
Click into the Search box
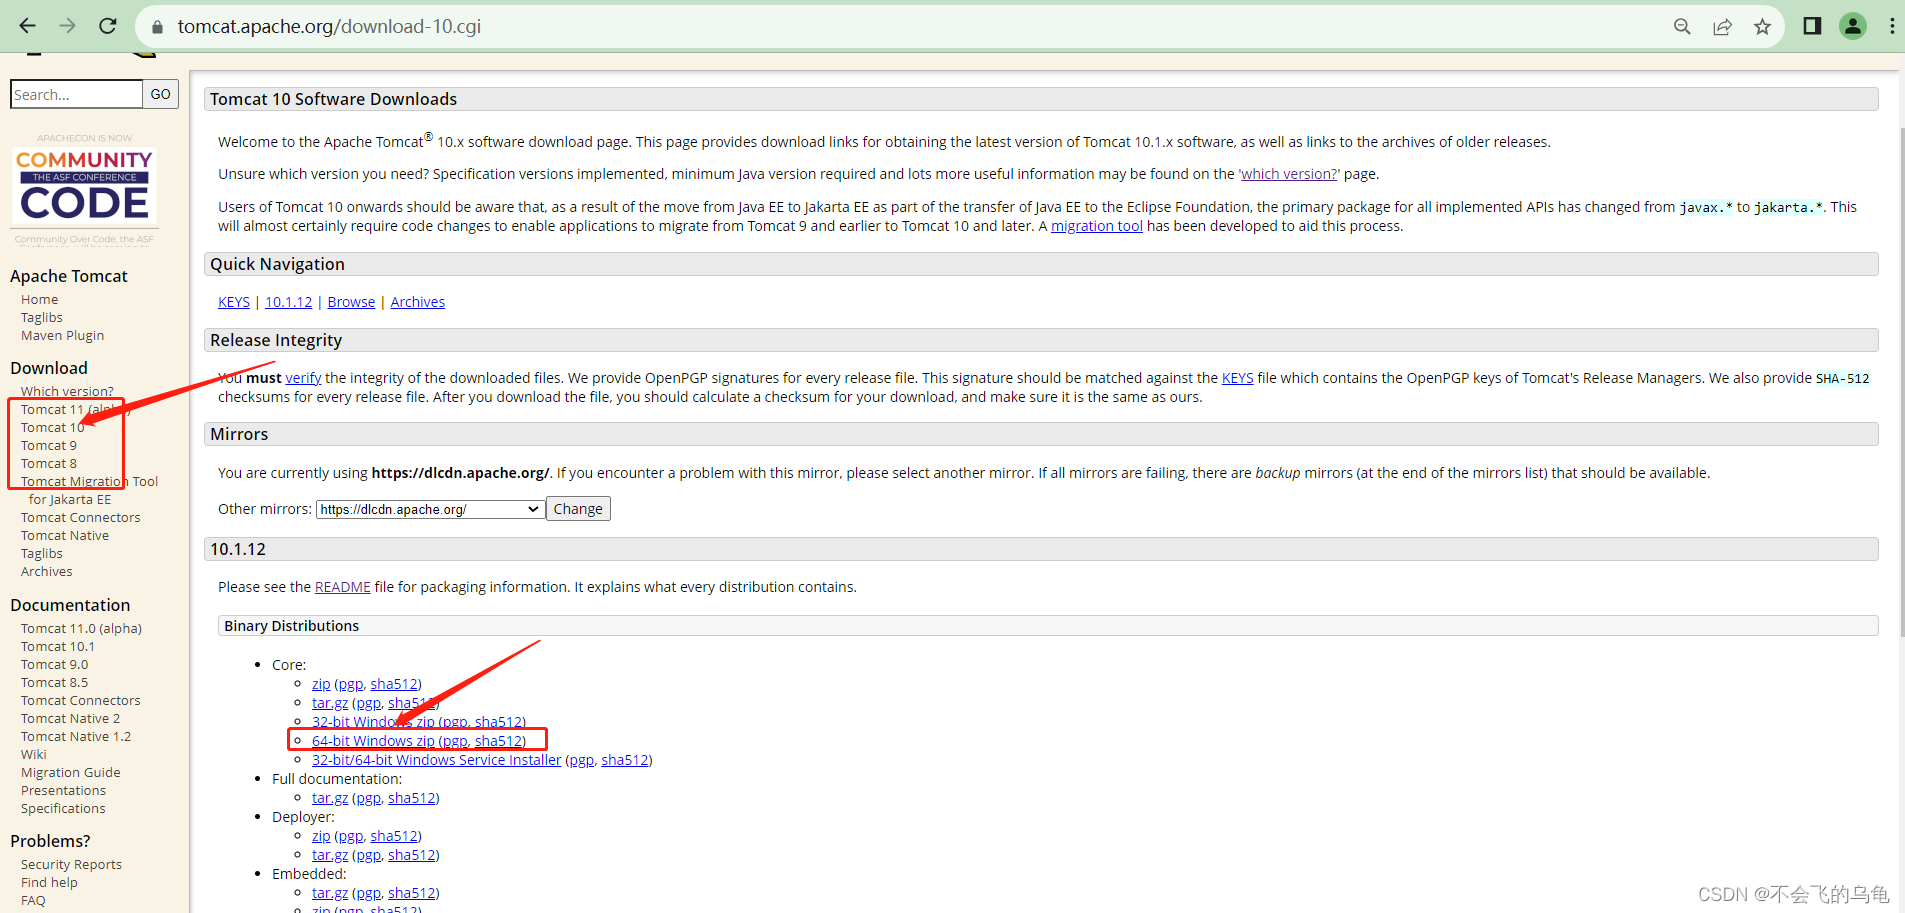pyautogui.click(x=76, y=94)
